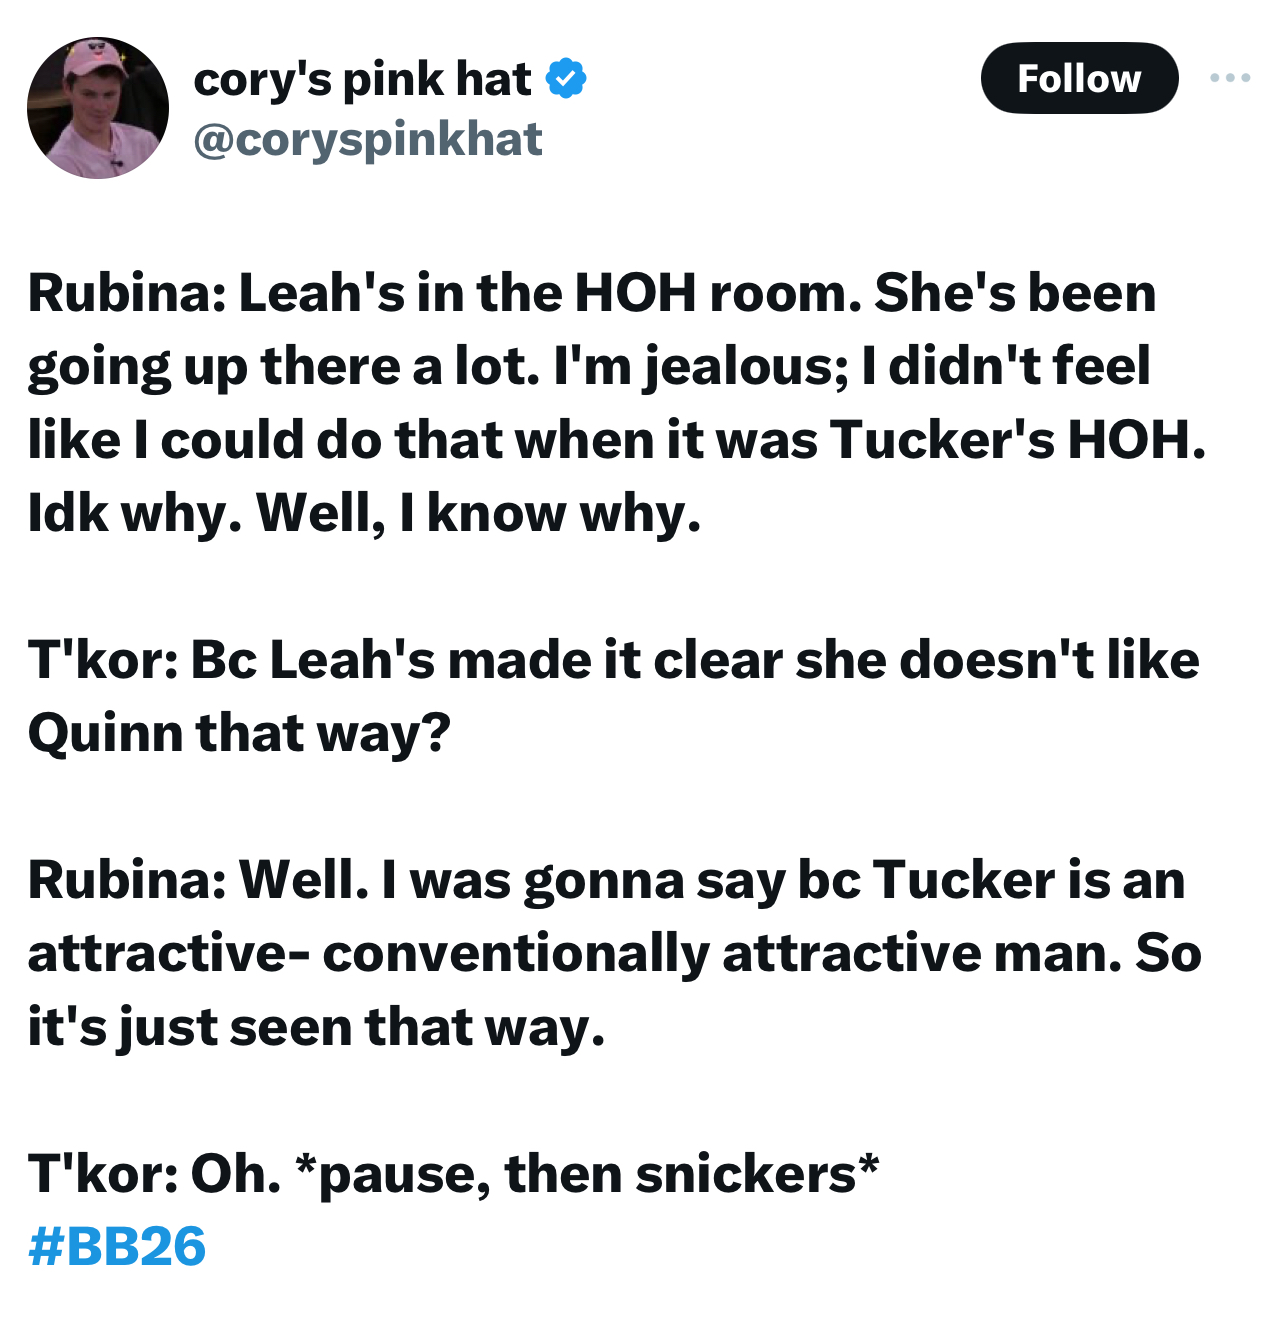Click the words "Tucker's HOH."
The image size is (1284, 1323).
[1017, 440]
